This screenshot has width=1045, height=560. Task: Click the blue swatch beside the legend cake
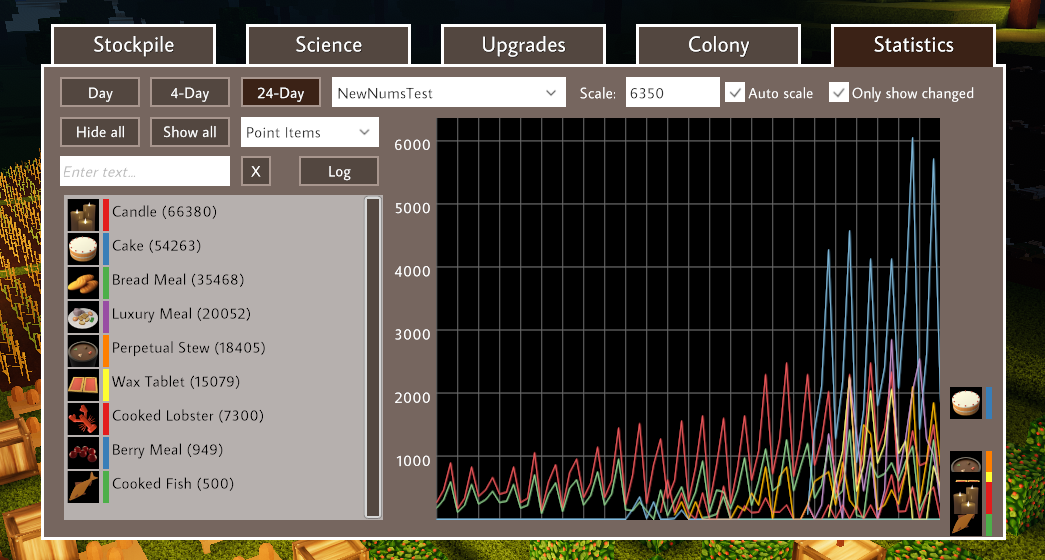click(988, 403)
